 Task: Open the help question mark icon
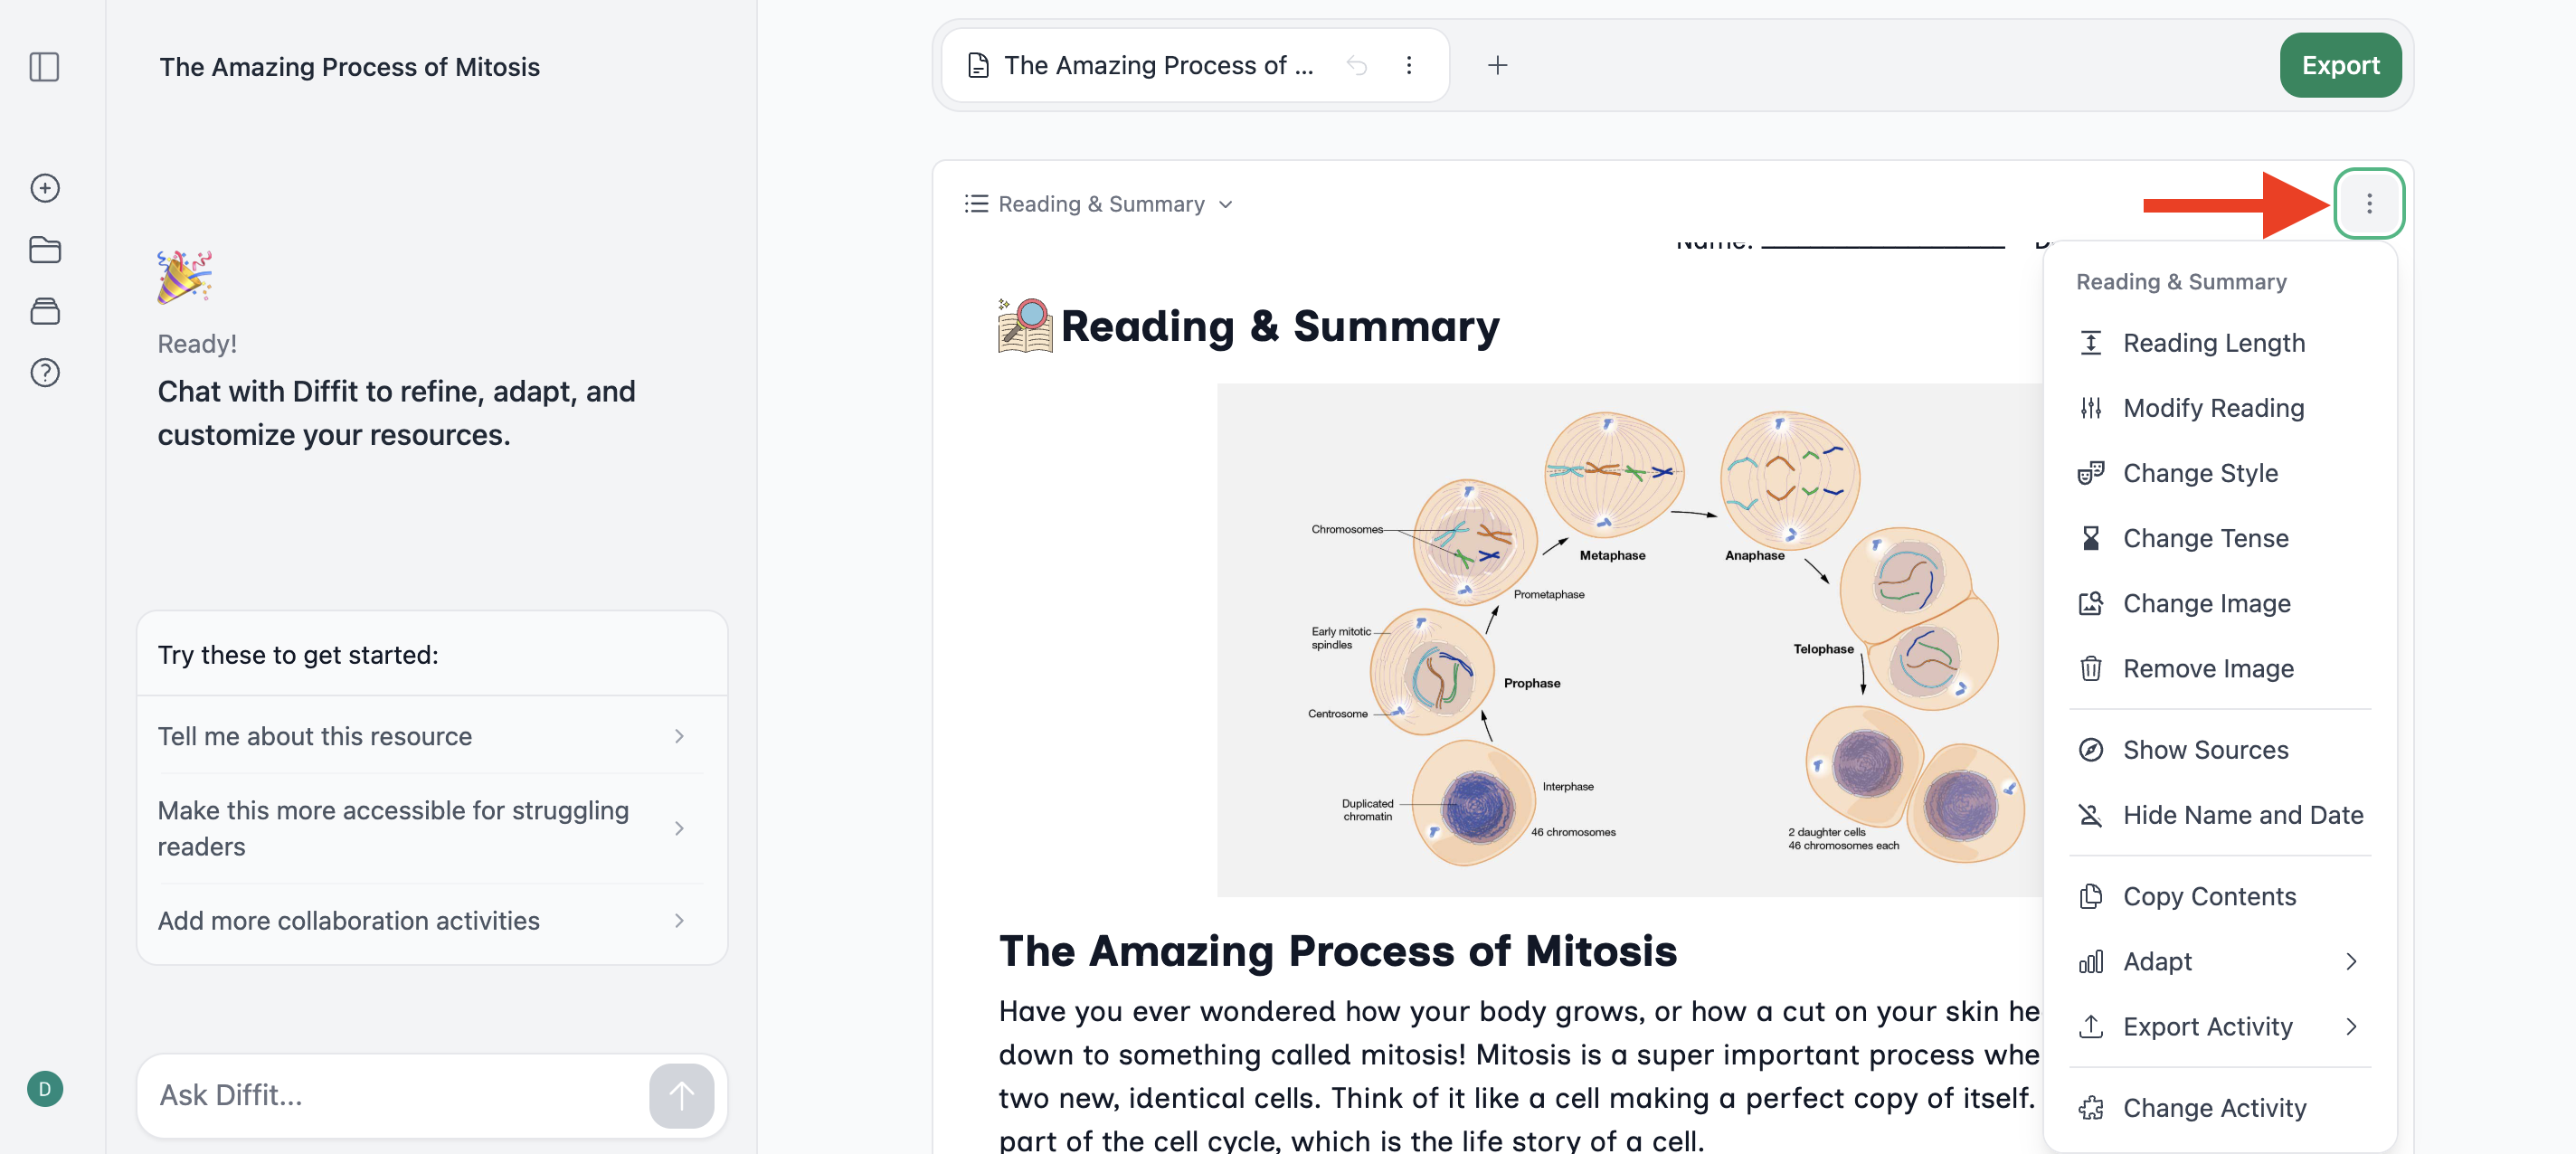coord(44,373)
